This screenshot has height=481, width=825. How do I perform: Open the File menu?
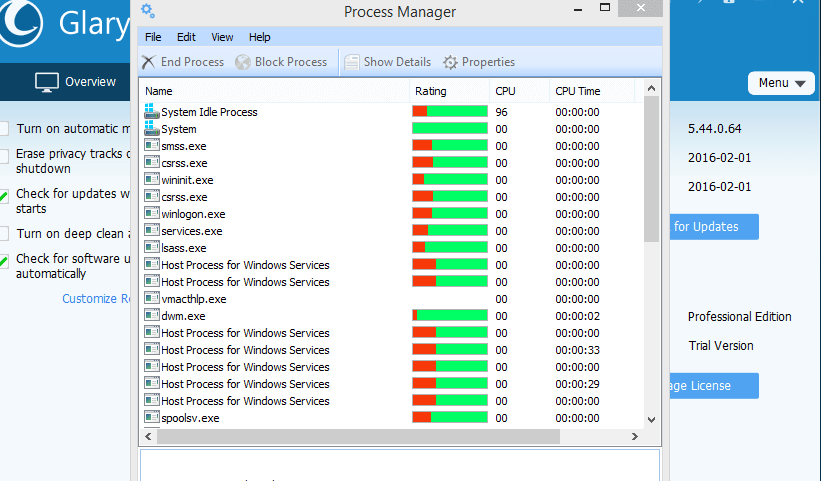153,37
